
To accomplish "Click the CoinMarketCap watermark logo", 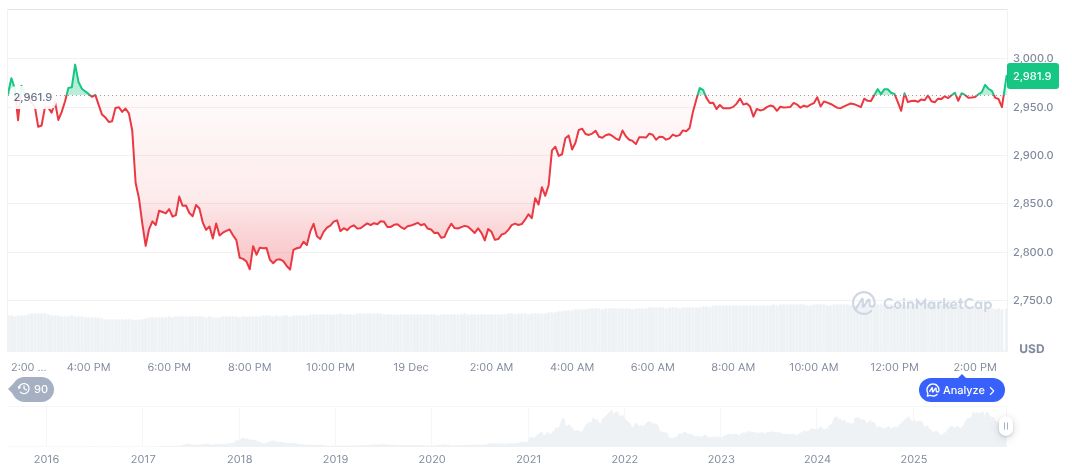I will click(864, 302).
